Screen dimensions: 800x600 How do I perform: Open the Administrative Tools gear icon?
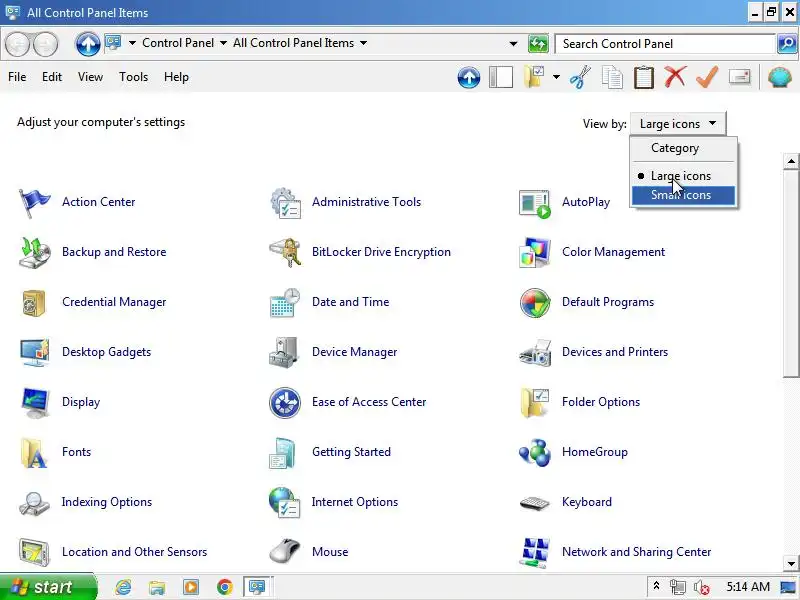coord(285,203)
